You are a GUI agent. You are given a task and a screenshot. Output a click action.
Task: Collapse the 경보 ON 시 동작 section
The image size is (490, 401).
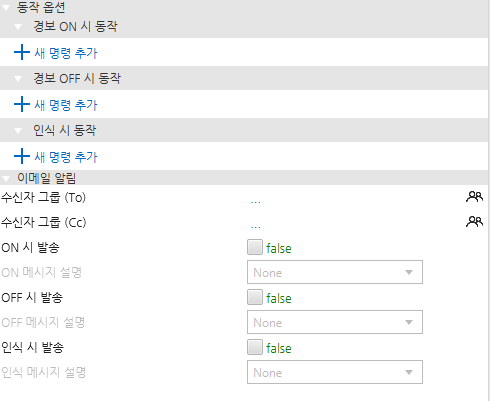click(x=18, y=26)
